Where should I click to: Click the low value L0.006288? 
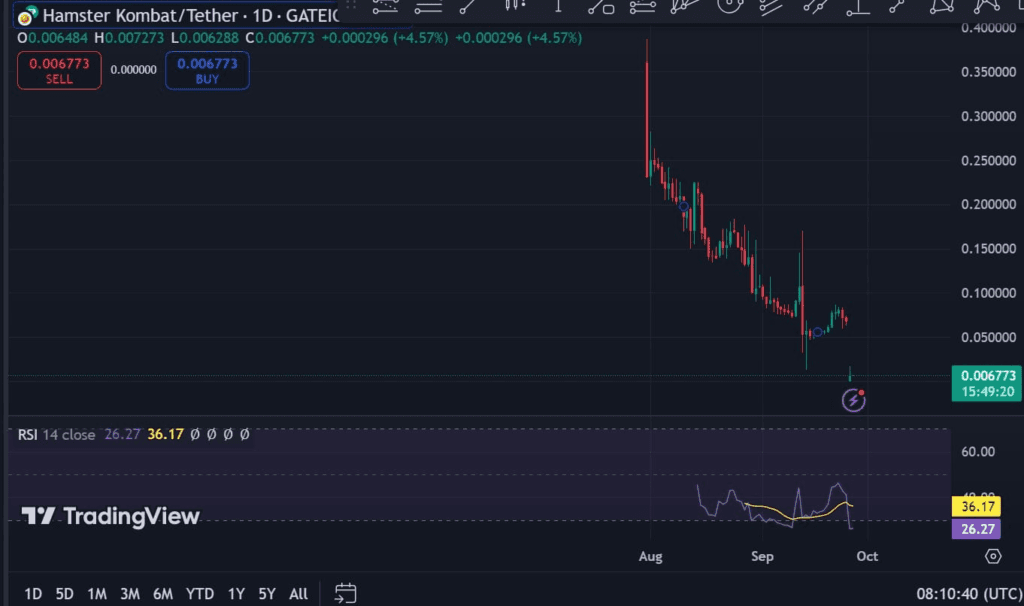click(x=204, y=38)
